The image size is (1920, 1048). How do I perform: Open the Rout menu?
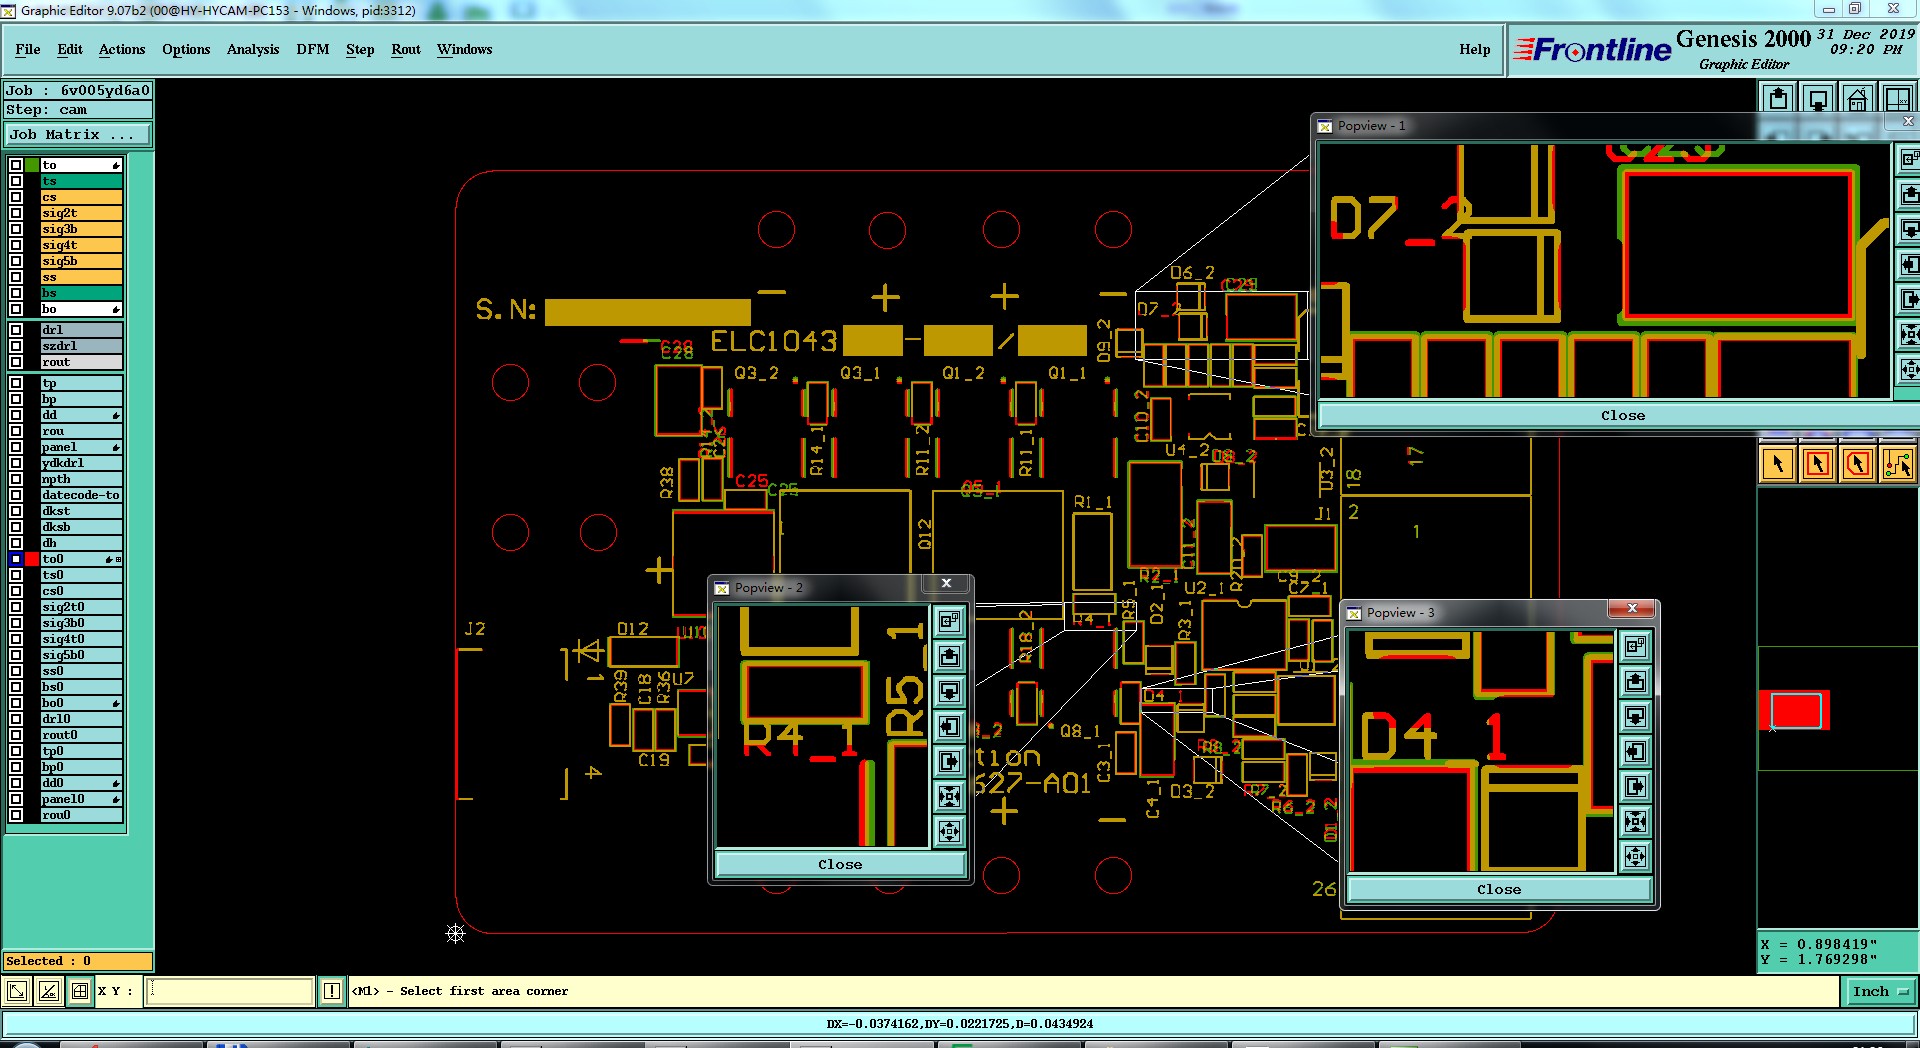click(406, 49)
